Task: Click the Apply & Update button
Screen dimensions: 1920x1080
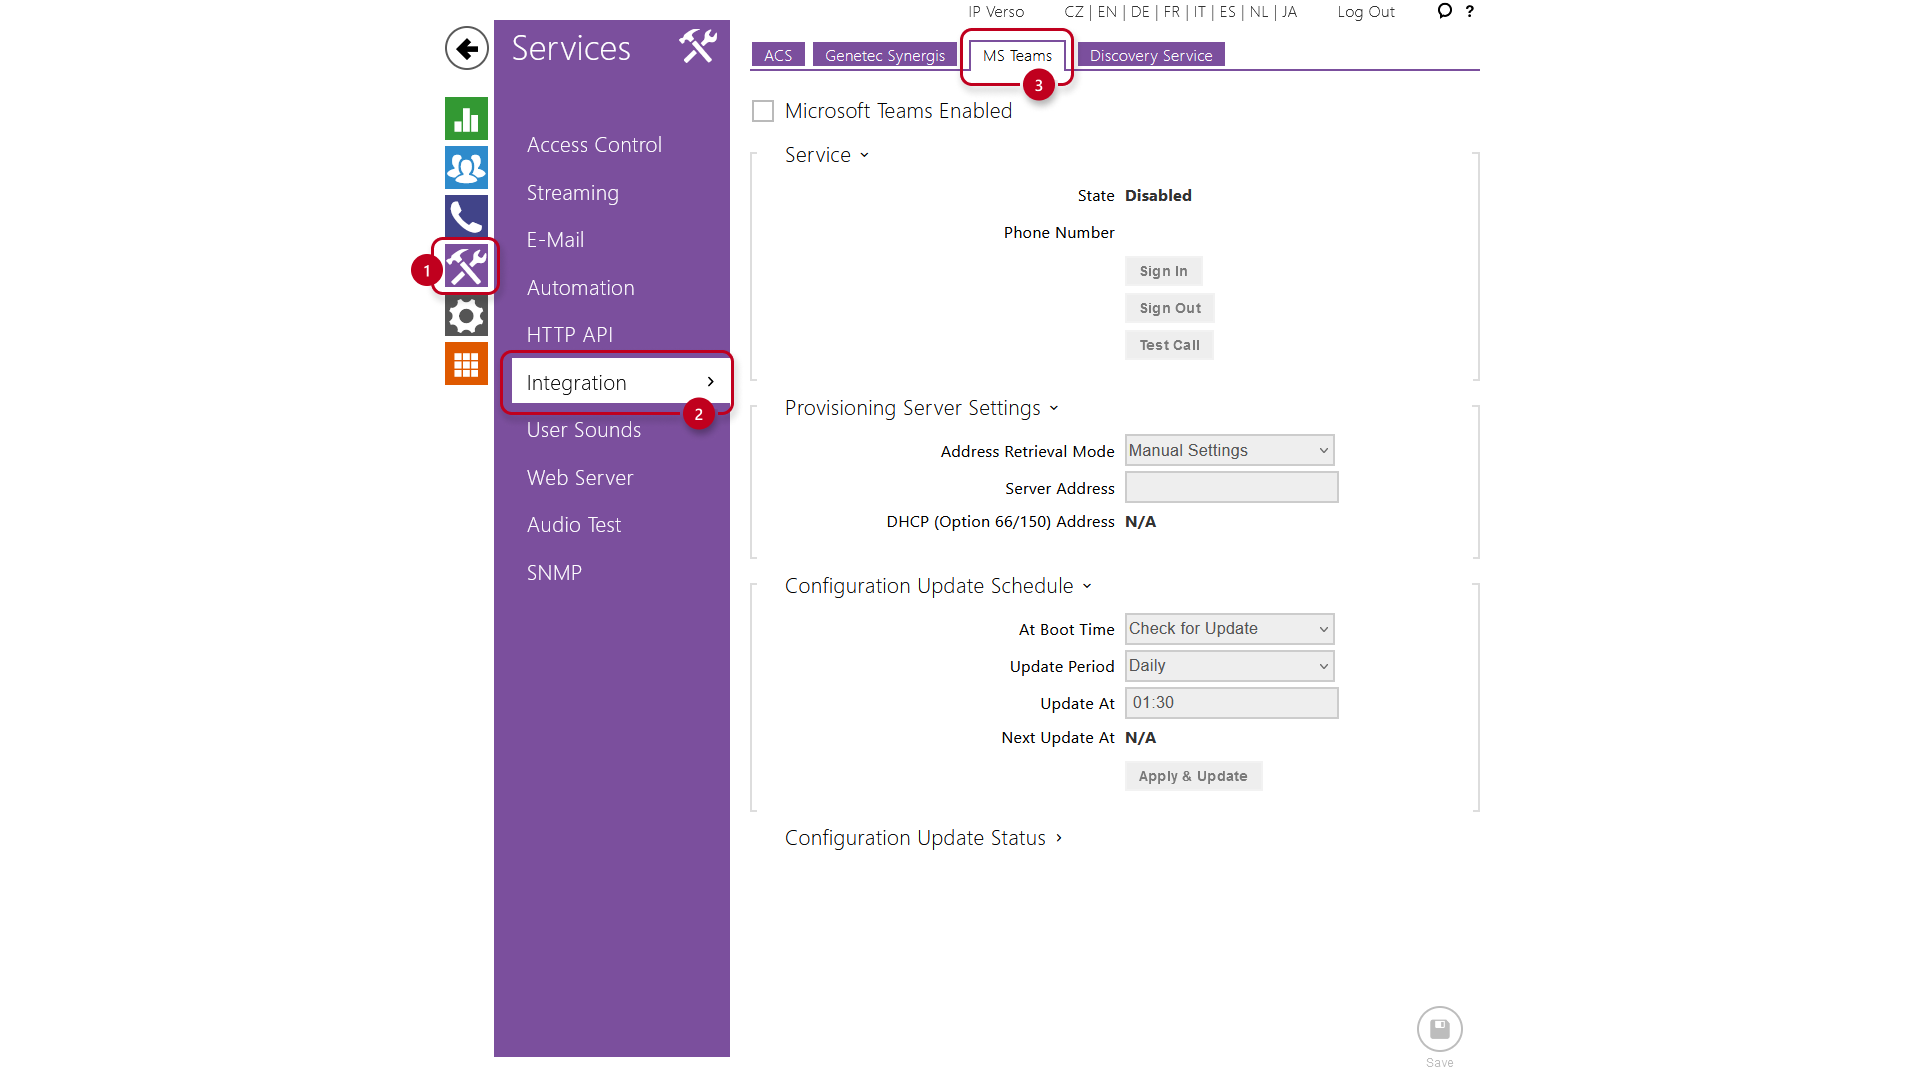Action: point(1193,776)
